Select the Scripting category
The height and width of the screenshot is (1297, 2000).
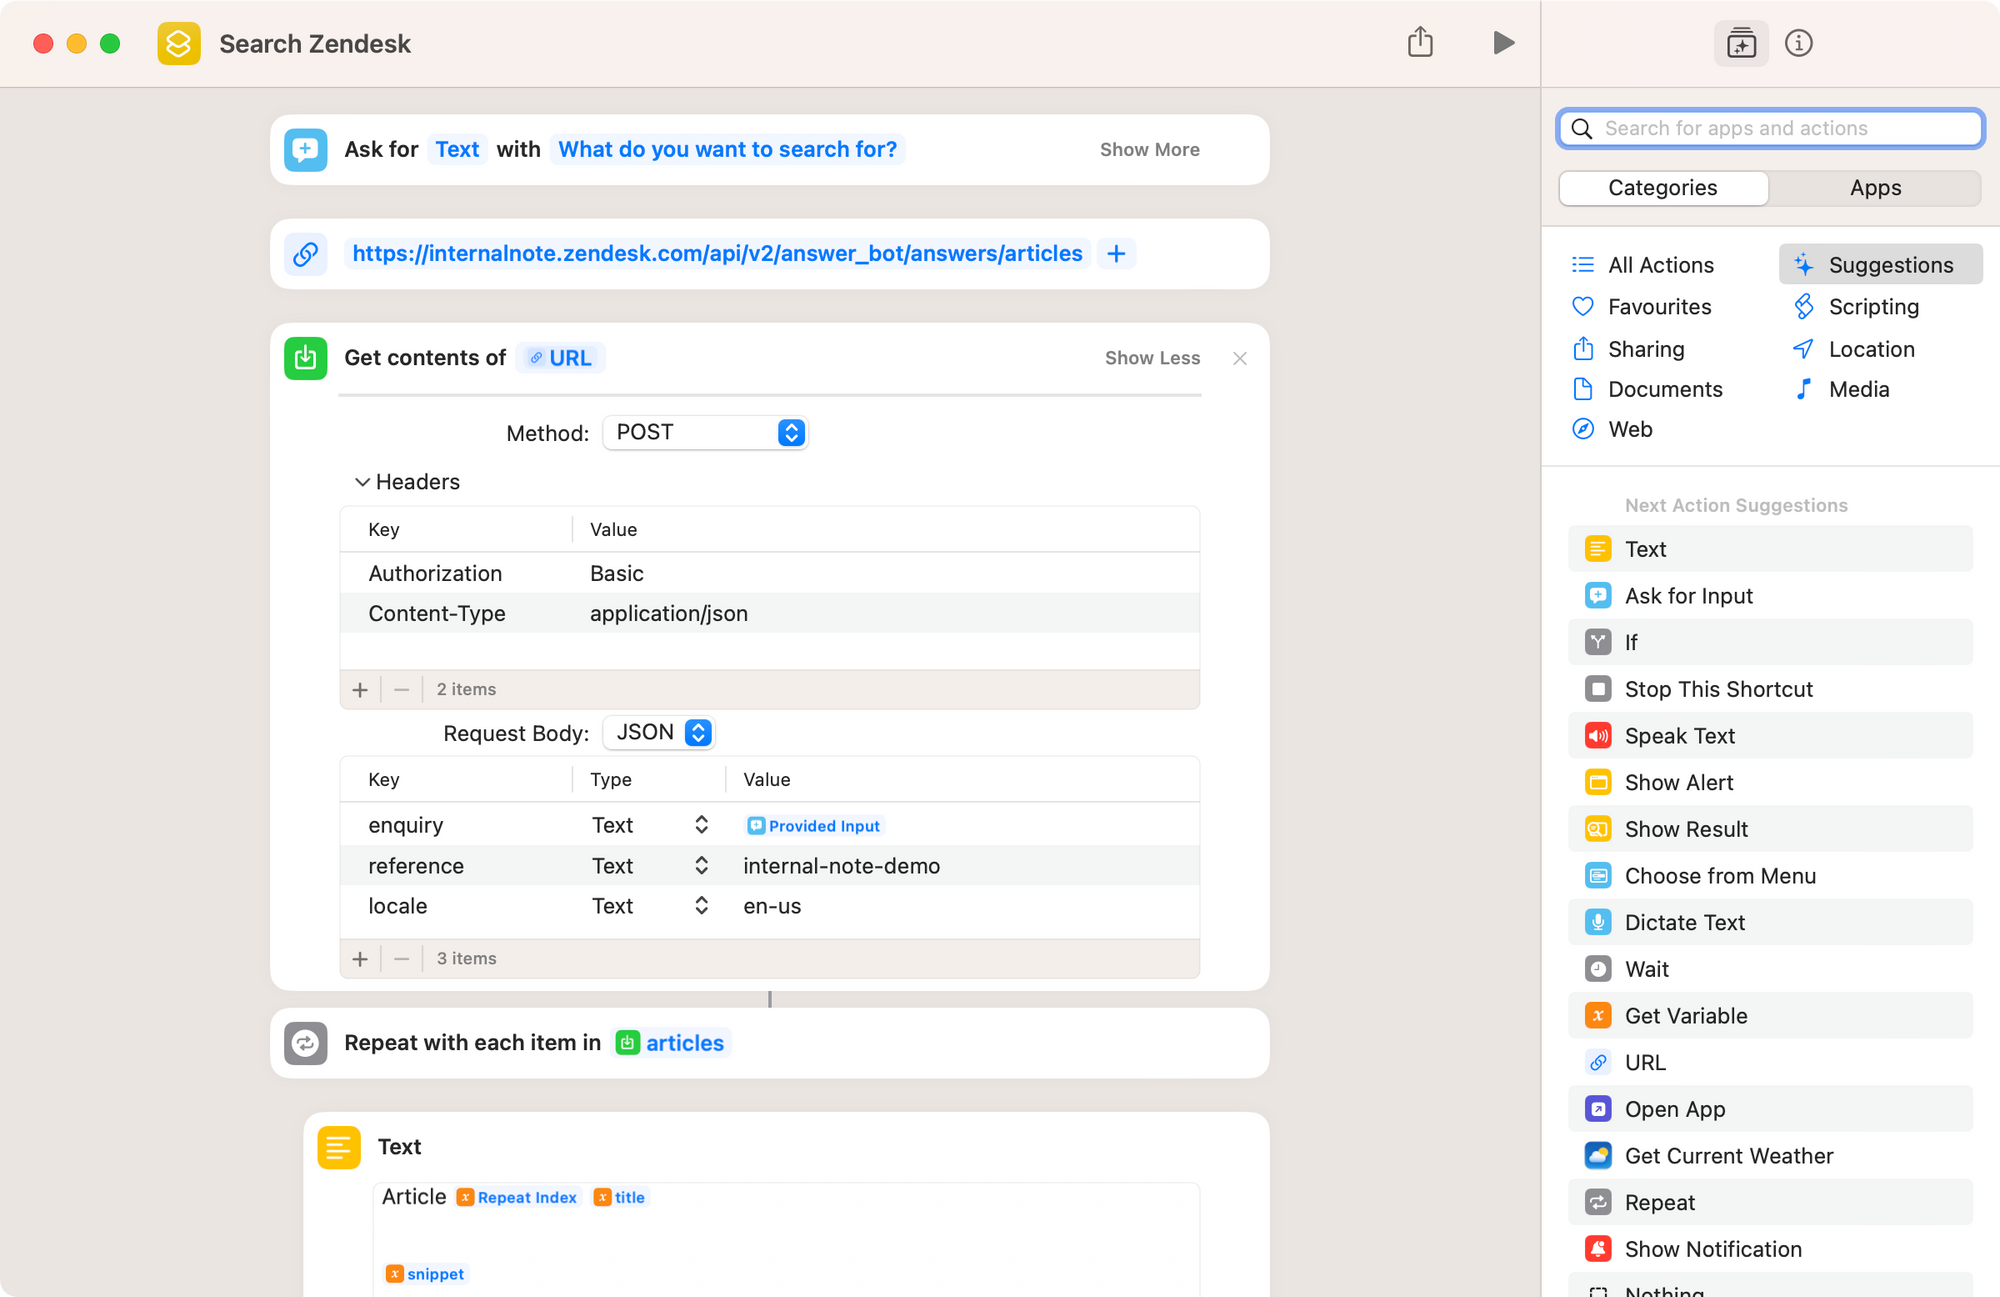[1873, 307]
